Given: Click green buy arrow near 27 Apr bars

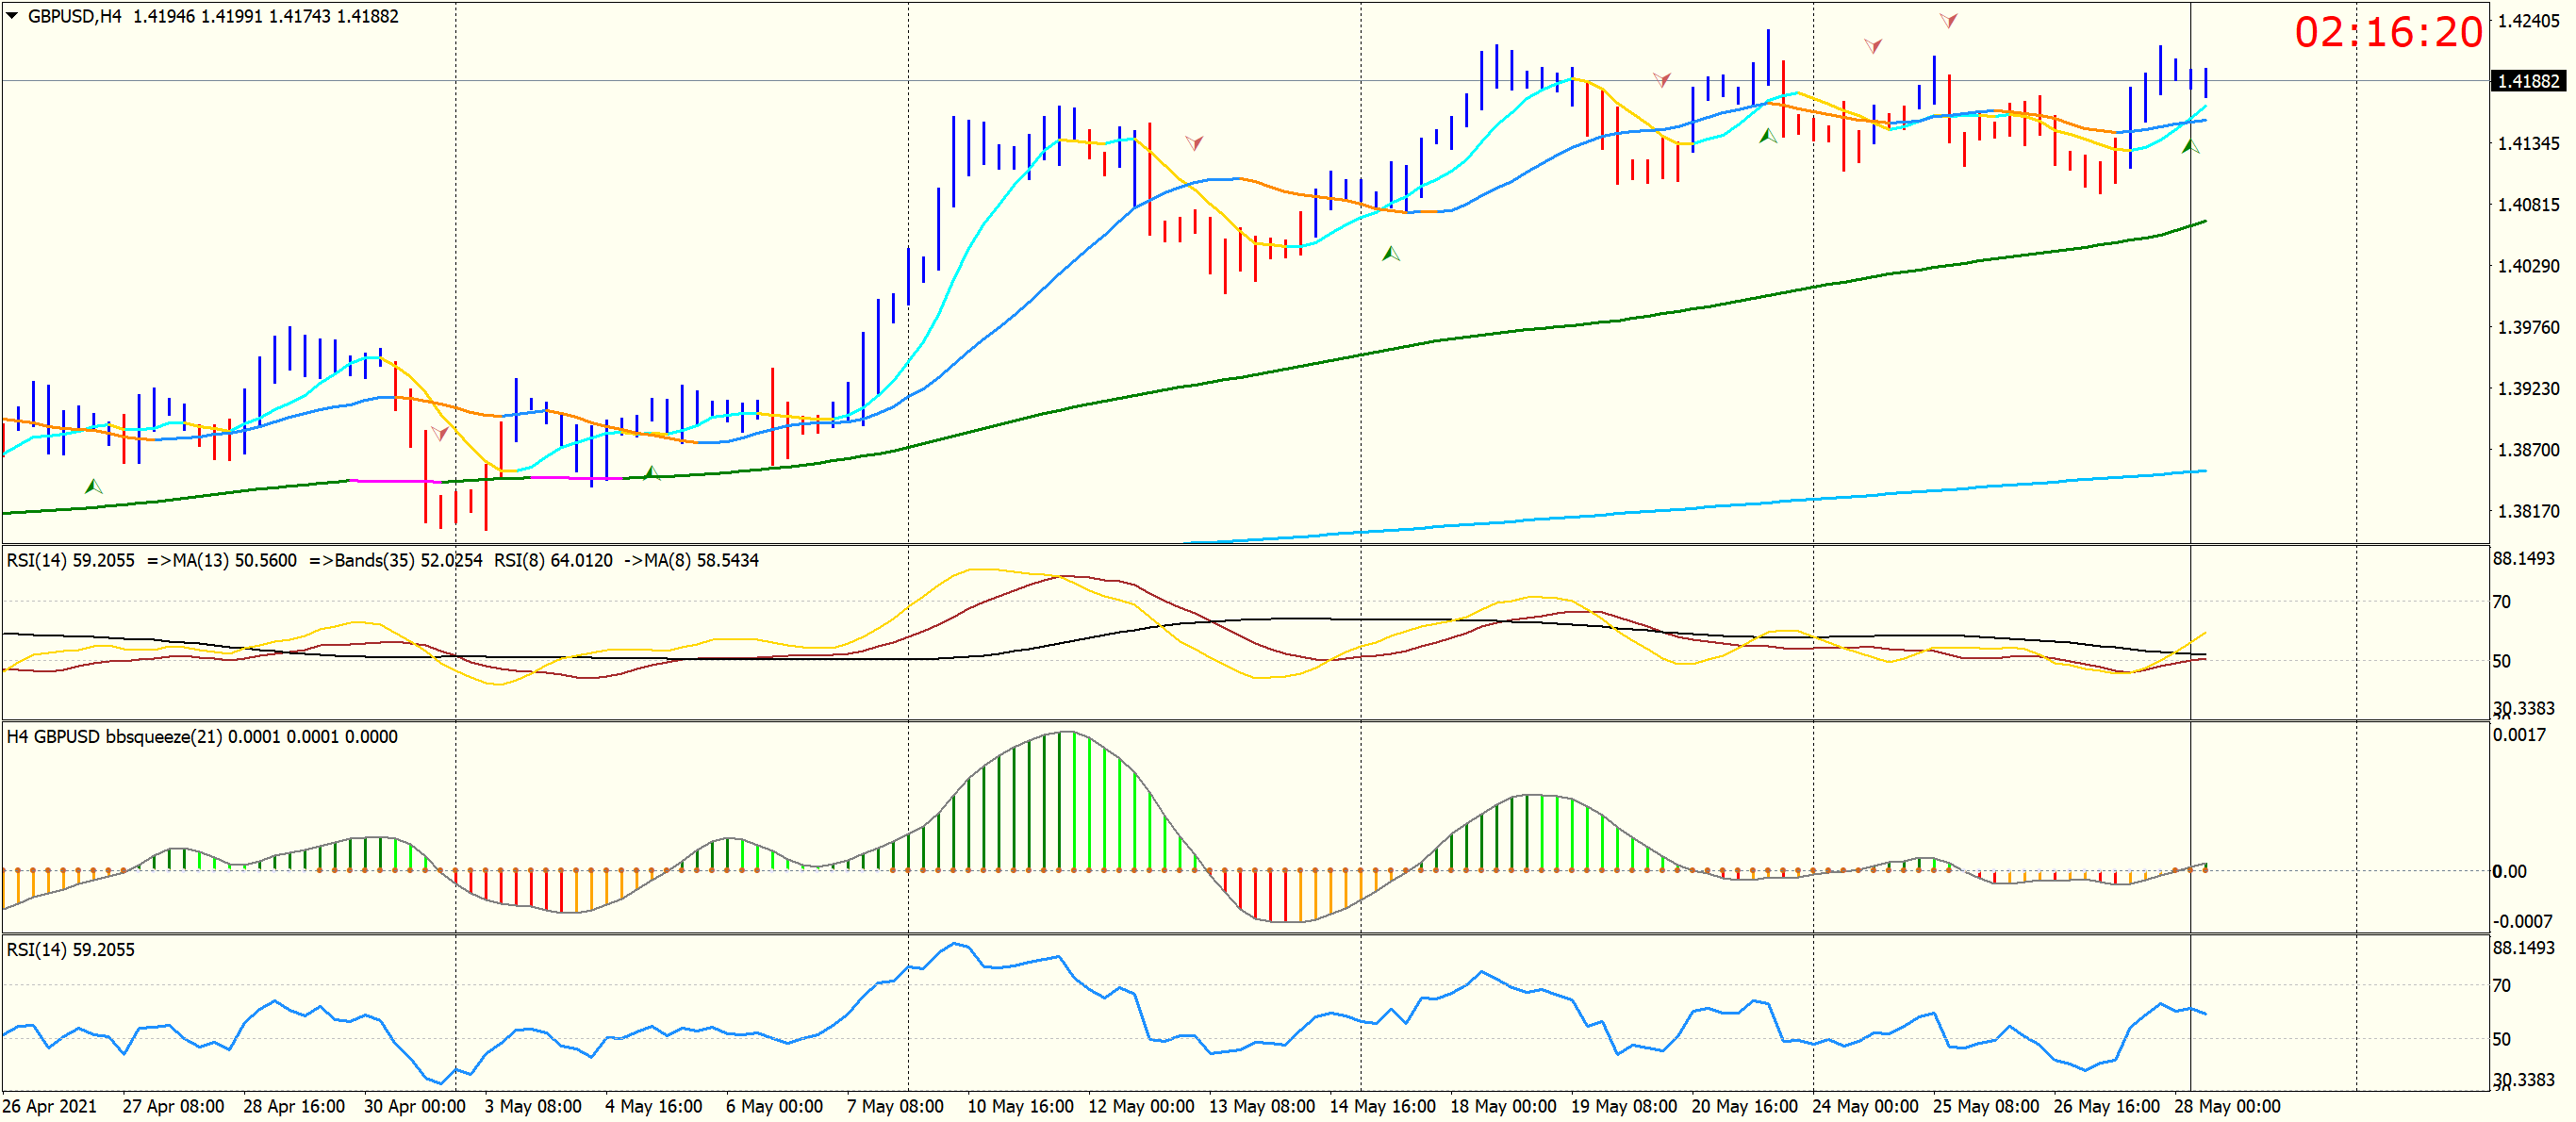Looking at the screenshot, I should tap(93, 487).
